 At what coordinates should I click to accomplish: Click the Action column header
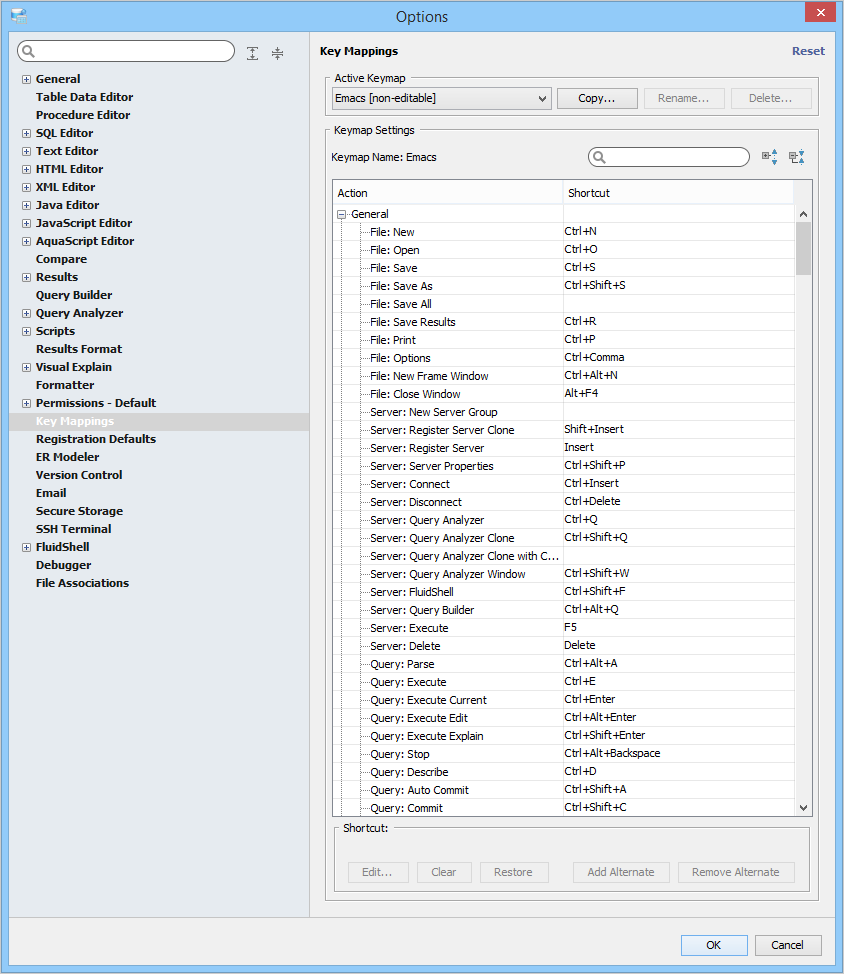[x=448, y=193]
